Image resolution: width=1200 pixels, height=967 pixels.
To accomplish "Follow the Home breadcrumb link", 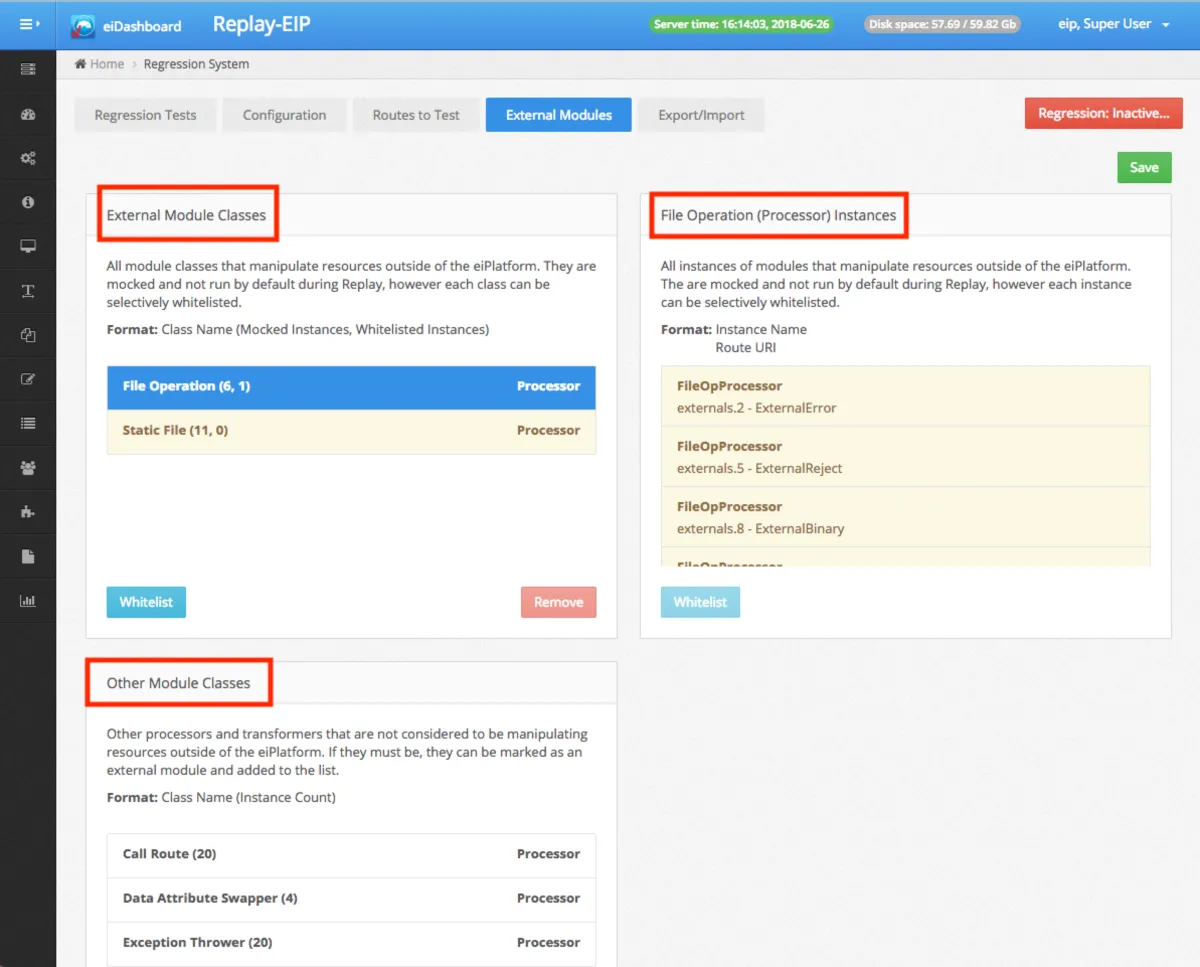I will (107, 64).
